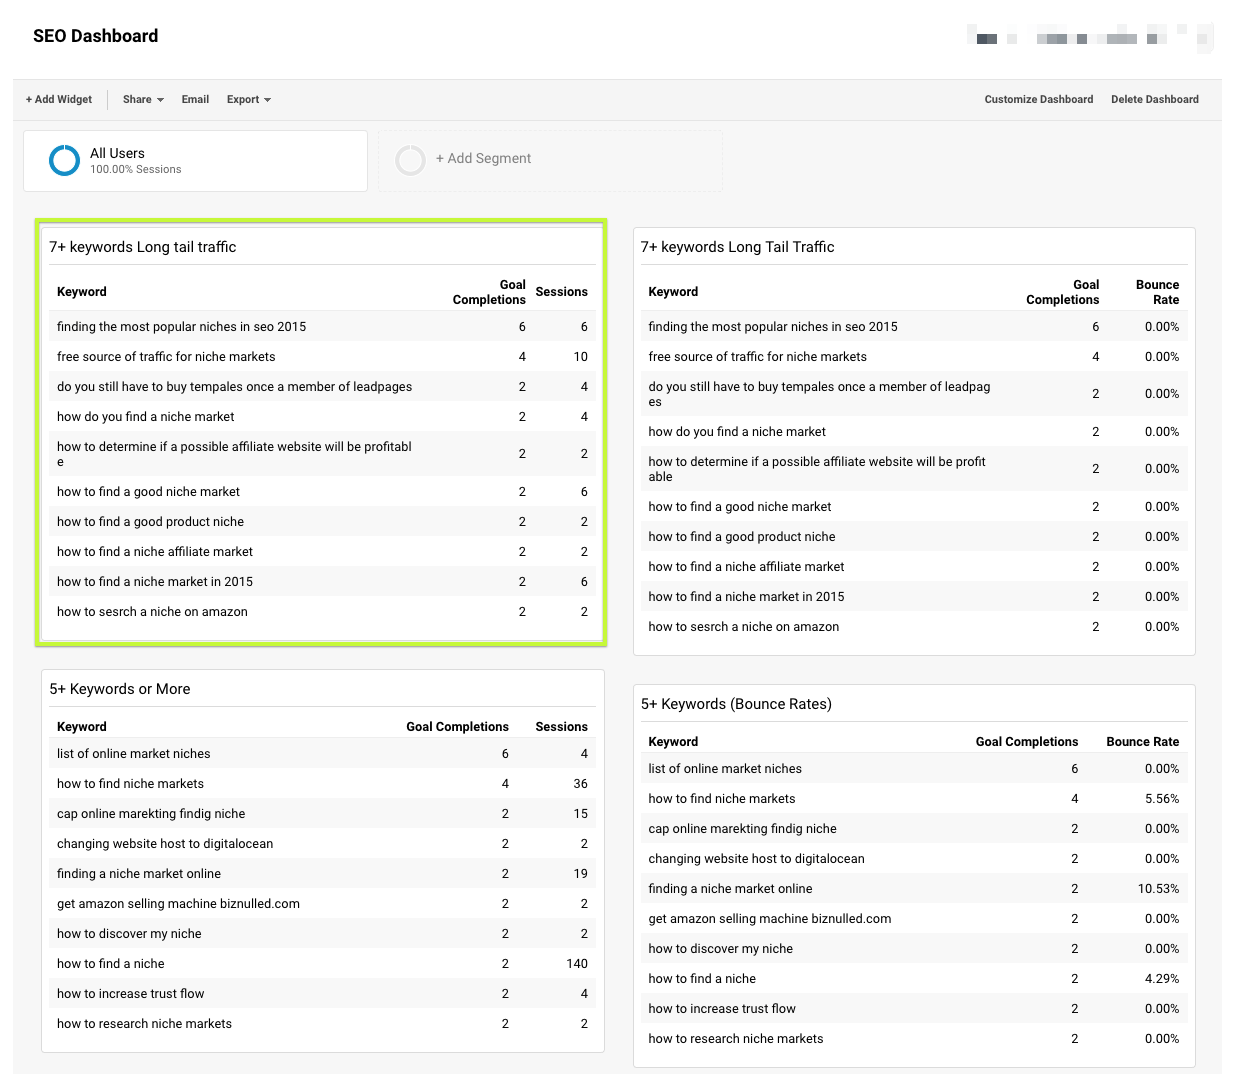1235x1087 pixels.
Task: Click keyword 'list of online market niches'
Action: (x=133, y=753)
